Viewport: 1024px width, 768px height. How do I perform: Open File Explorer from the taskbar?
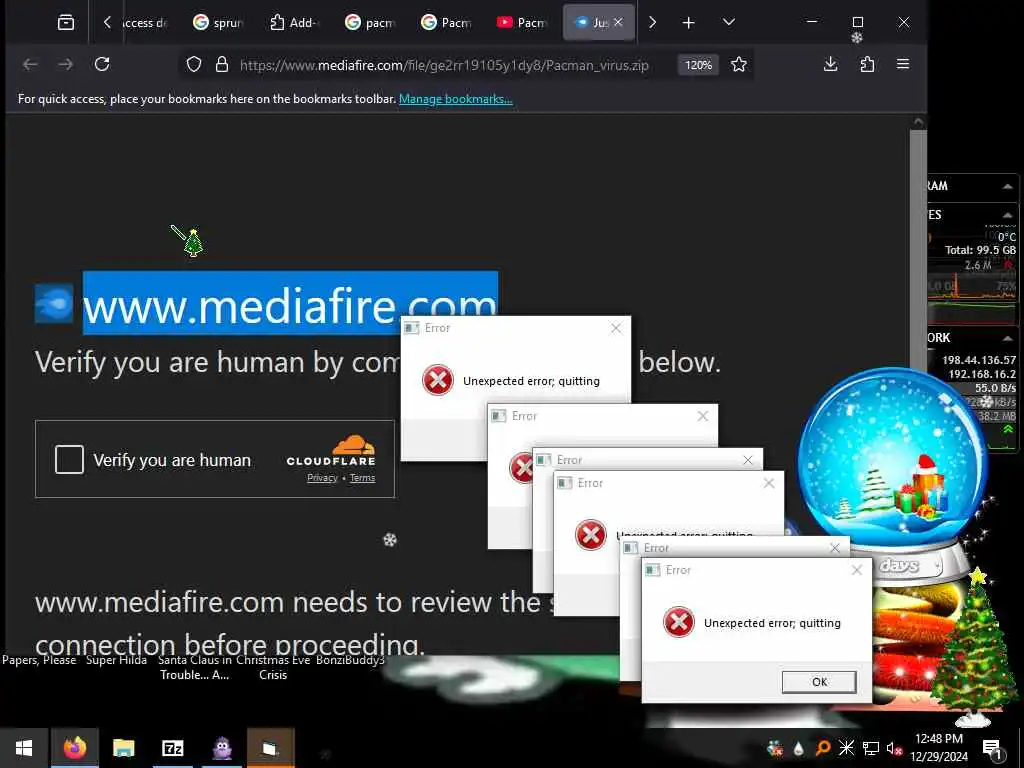point(123,748)
